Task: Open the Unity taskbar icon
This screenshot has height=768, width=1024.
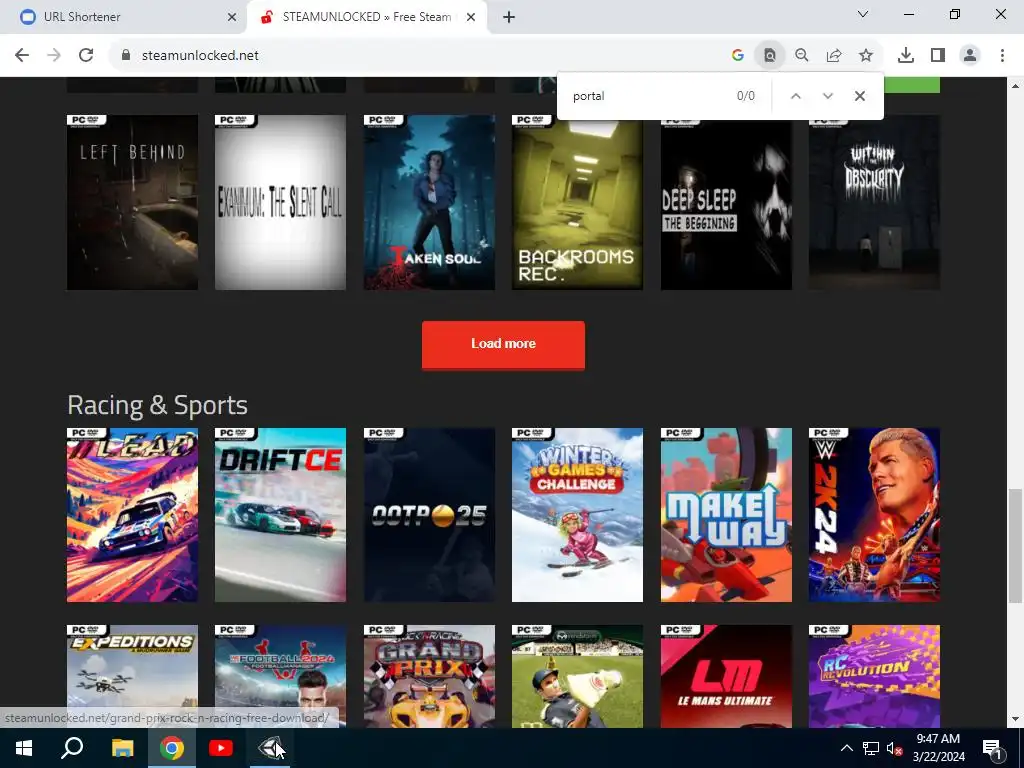Action: (x=270, y=748)
